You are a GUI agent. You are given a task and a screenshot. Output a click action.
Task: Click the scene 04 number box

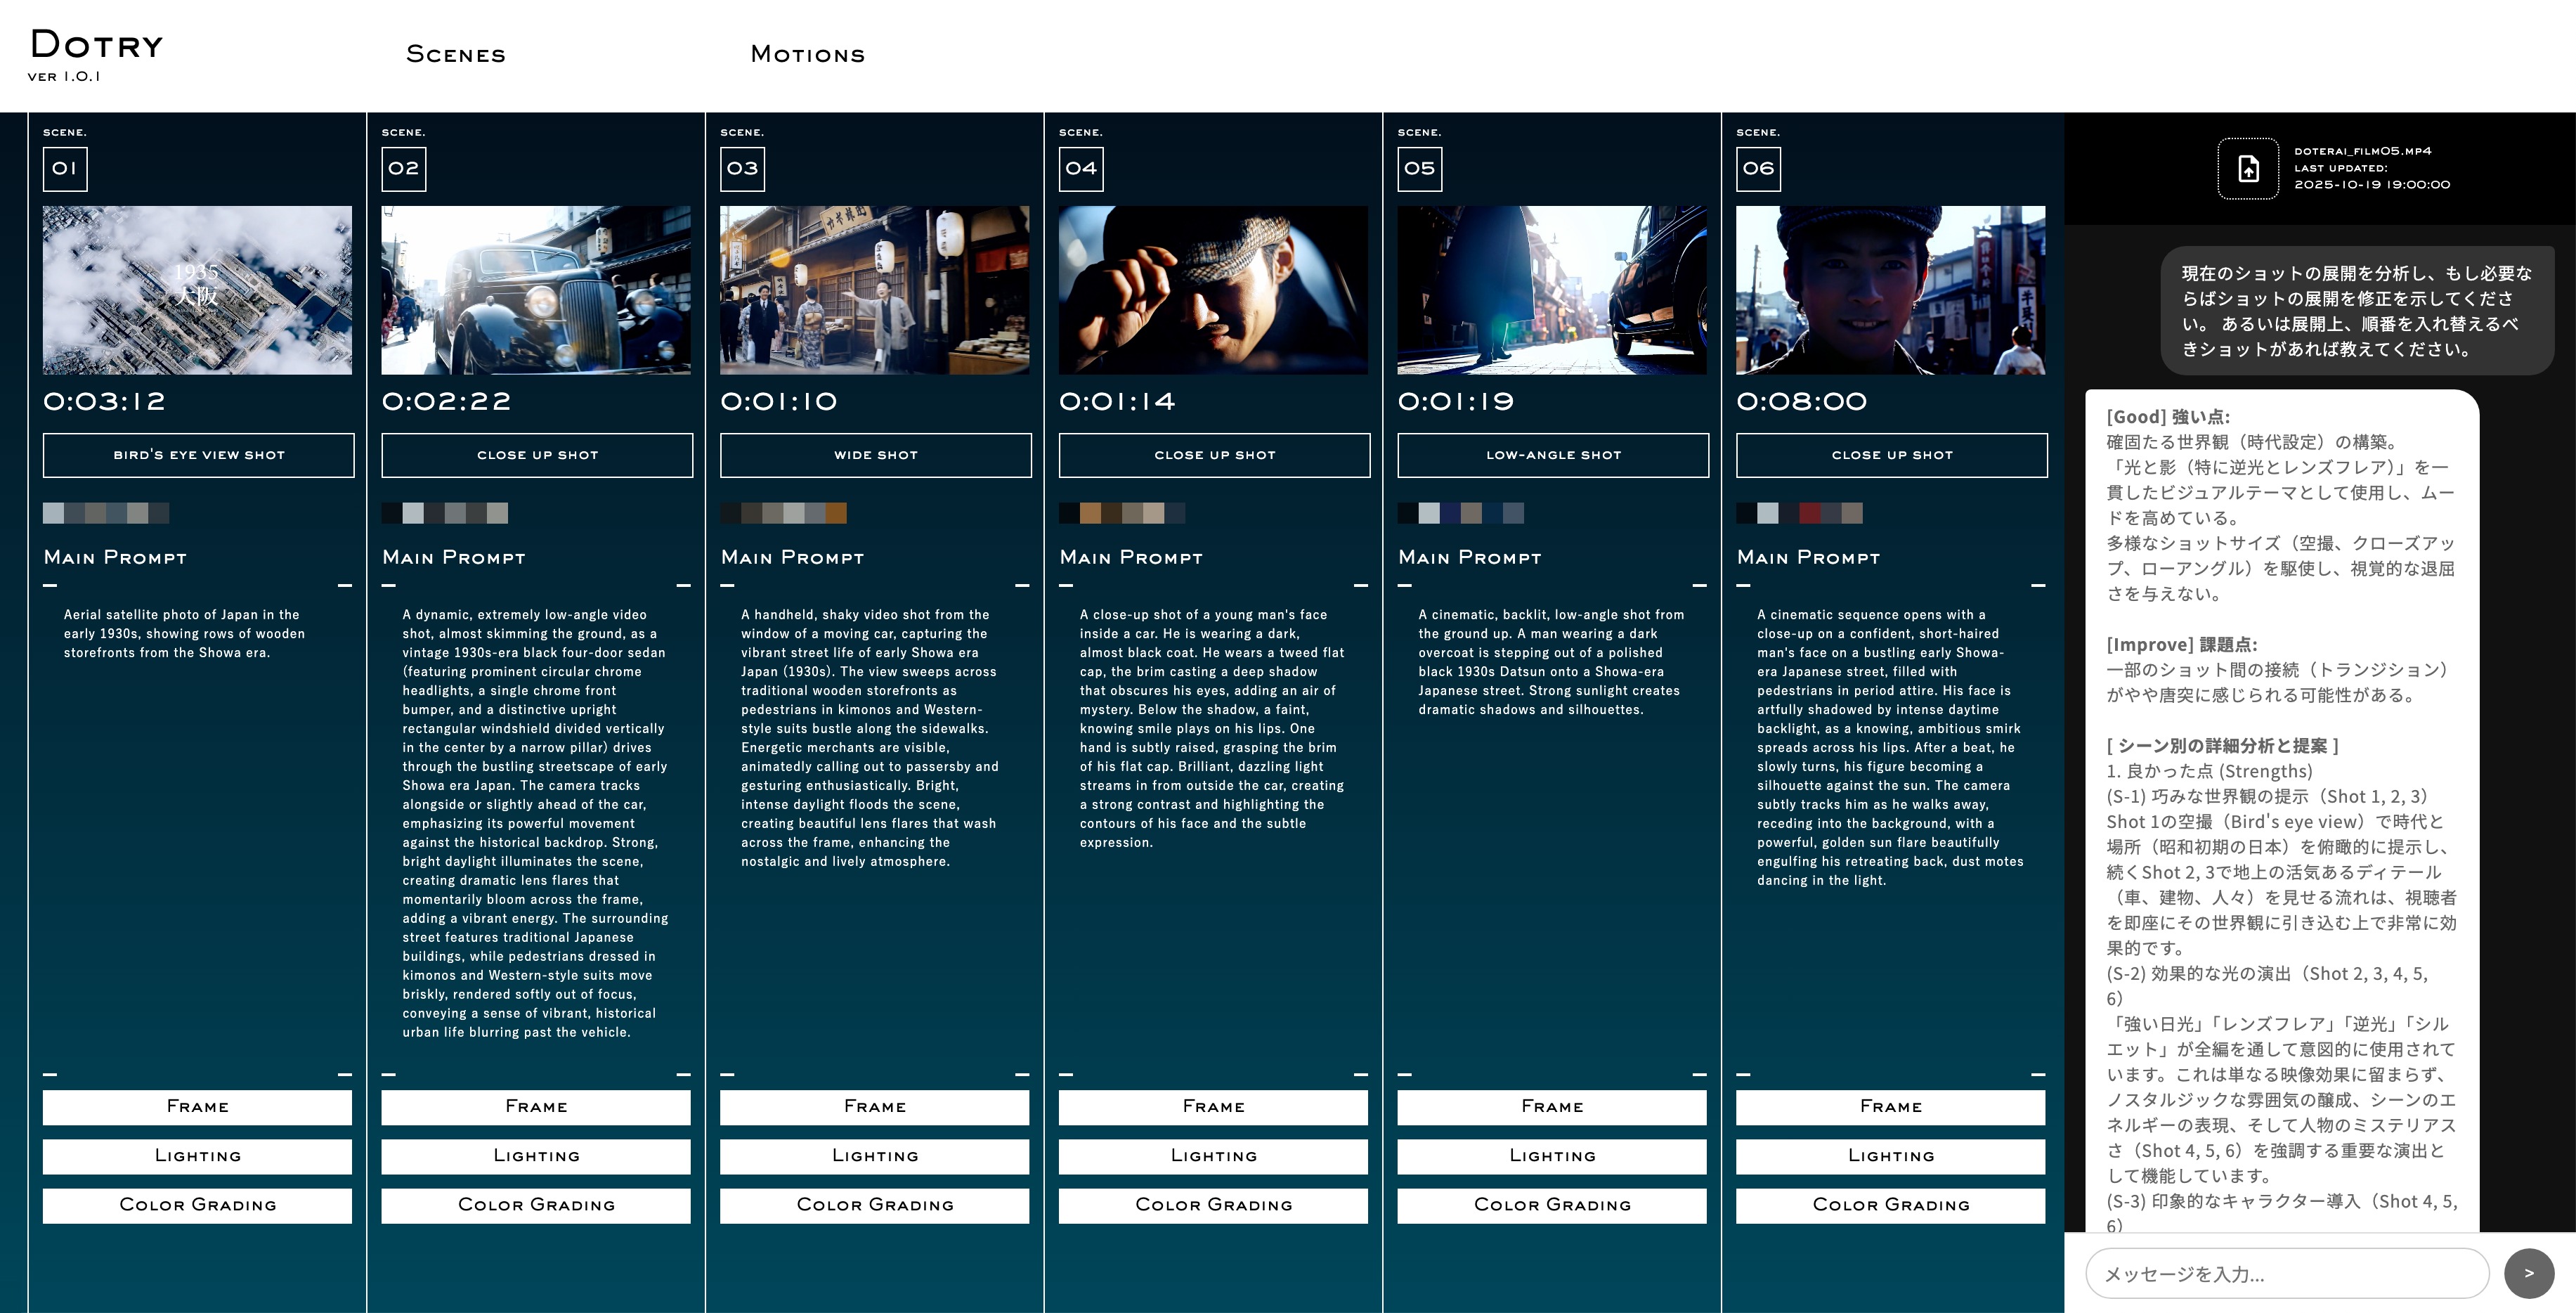click(x=1081, y=168)
